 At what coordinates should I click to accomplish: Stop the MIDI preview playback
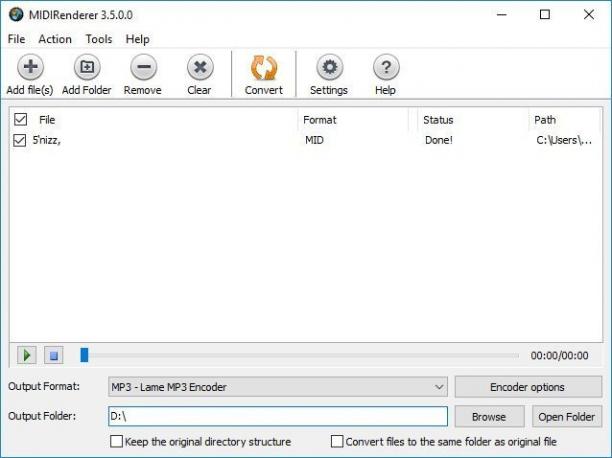[x=53, y=355]
